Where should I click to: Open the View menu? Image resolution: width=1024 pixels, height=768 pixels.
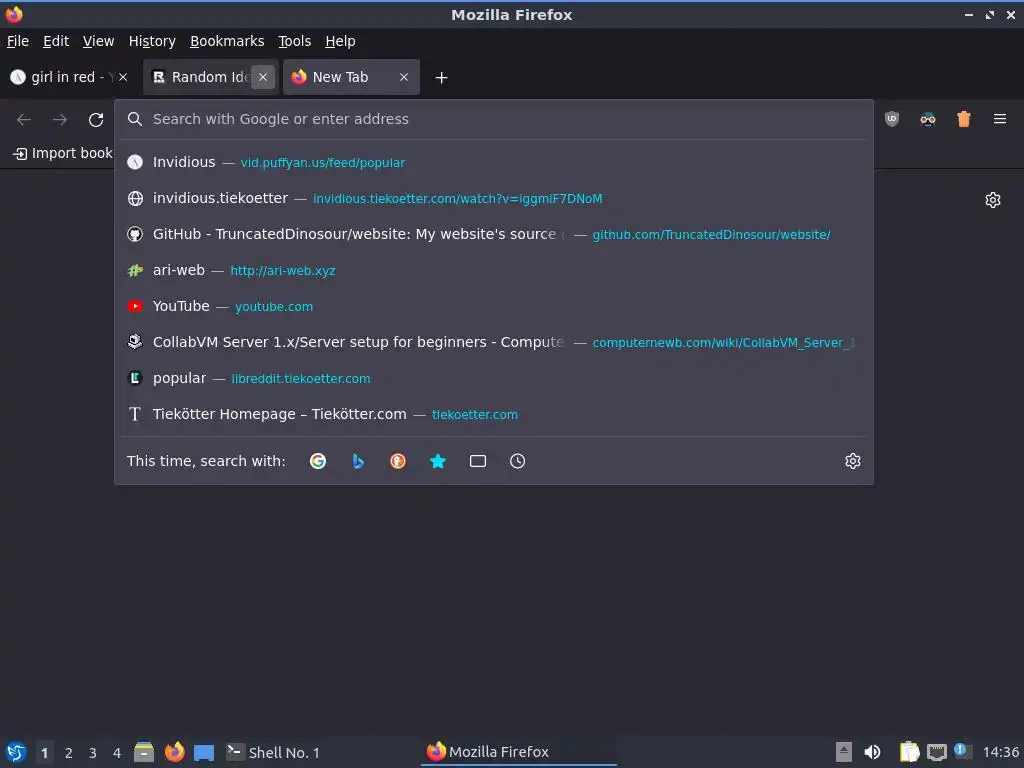pos(99,41)
